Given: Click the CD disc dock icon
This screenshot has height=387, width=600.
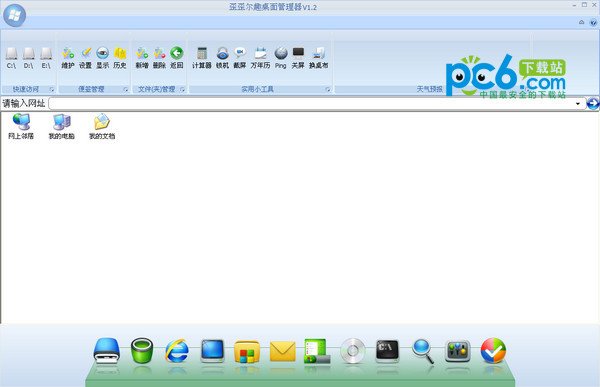Looking at the screenshot, I should (x=352, y=351).
